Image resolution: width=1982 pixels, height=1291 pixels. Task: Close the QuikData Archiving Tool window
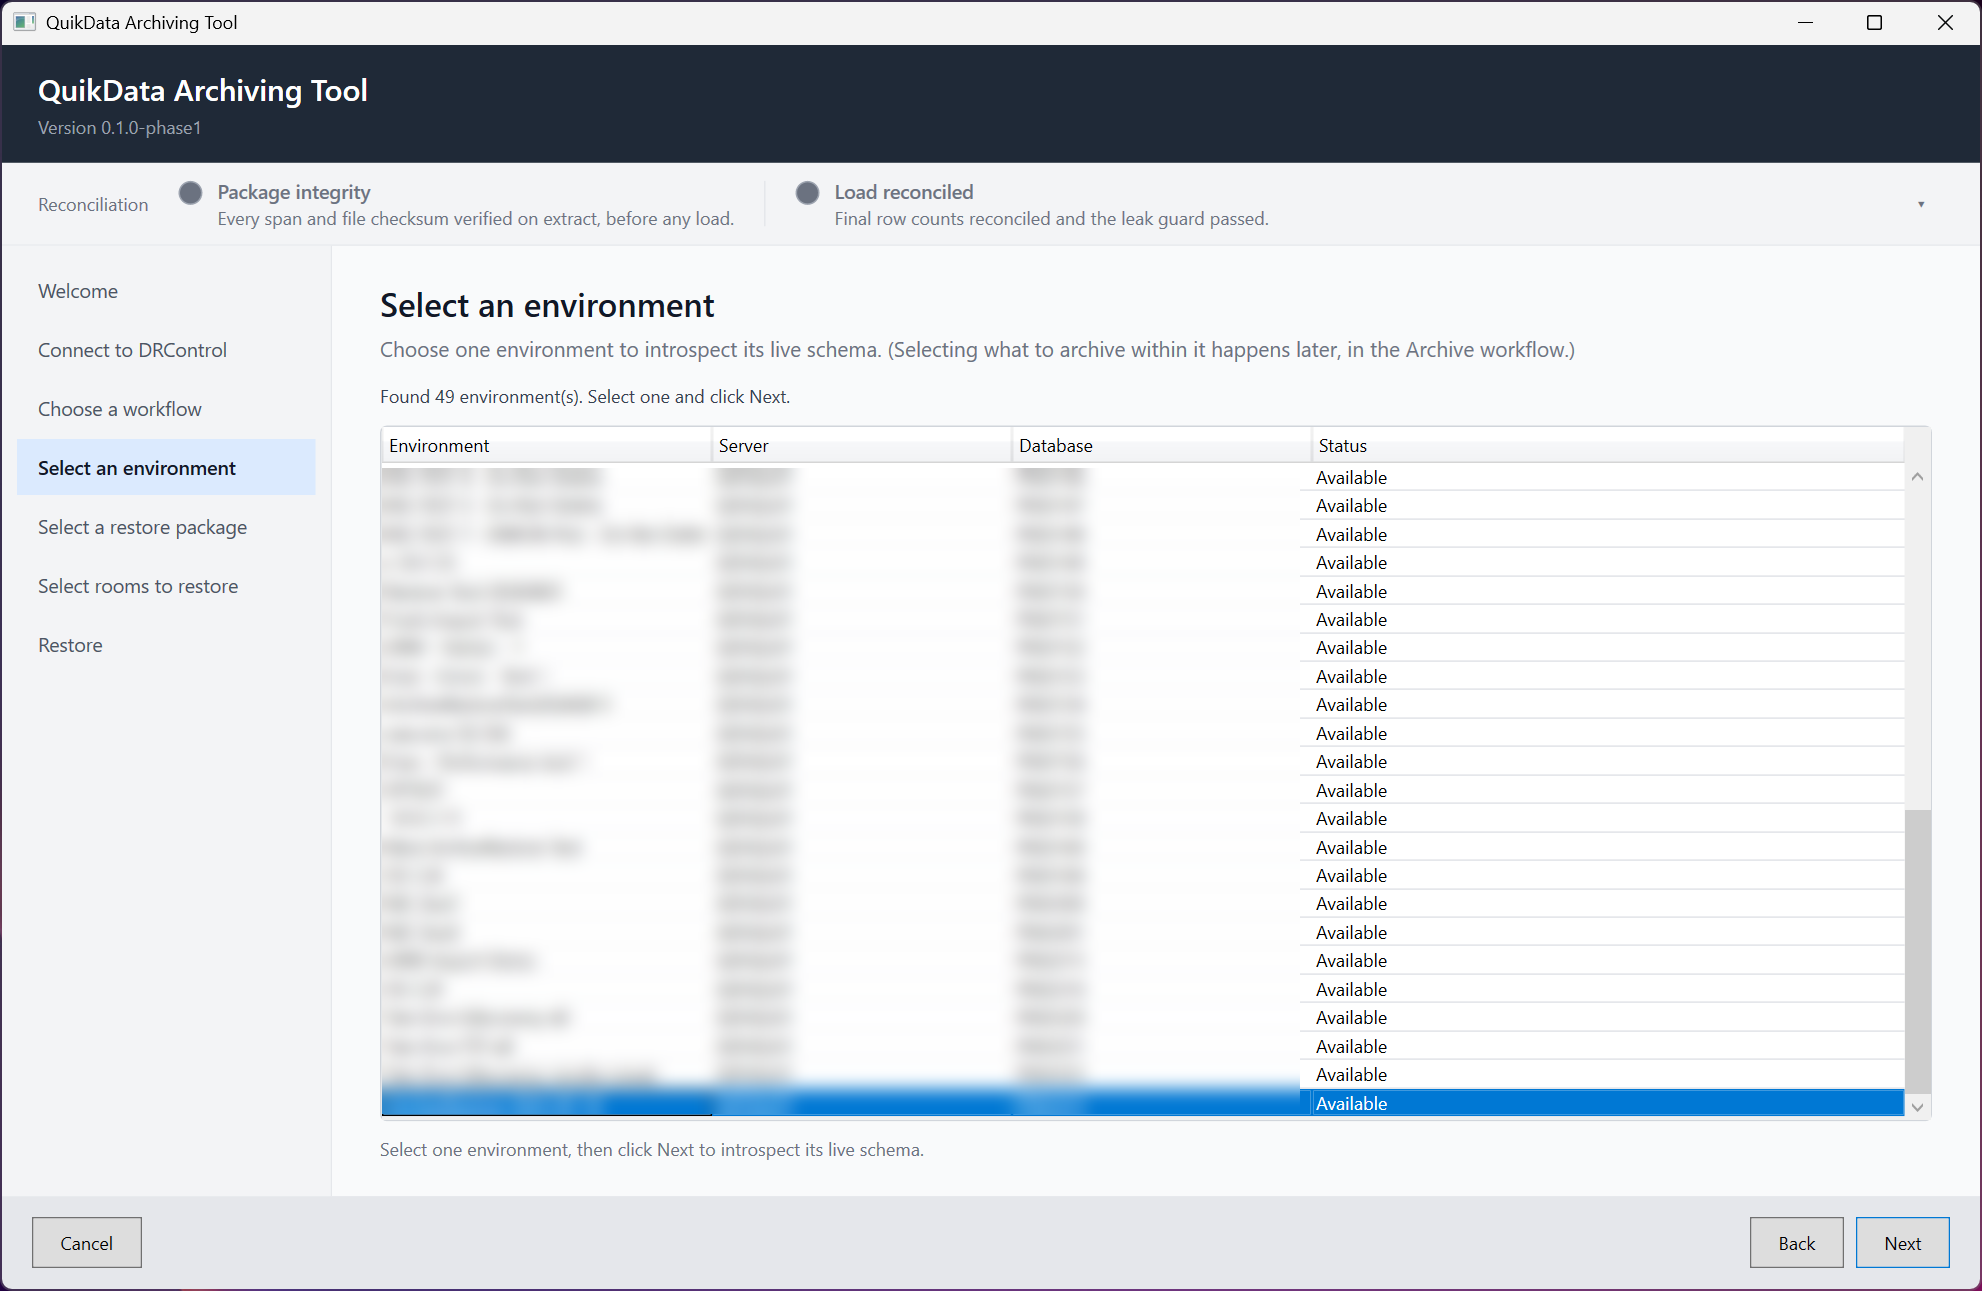pos(1945,22)
